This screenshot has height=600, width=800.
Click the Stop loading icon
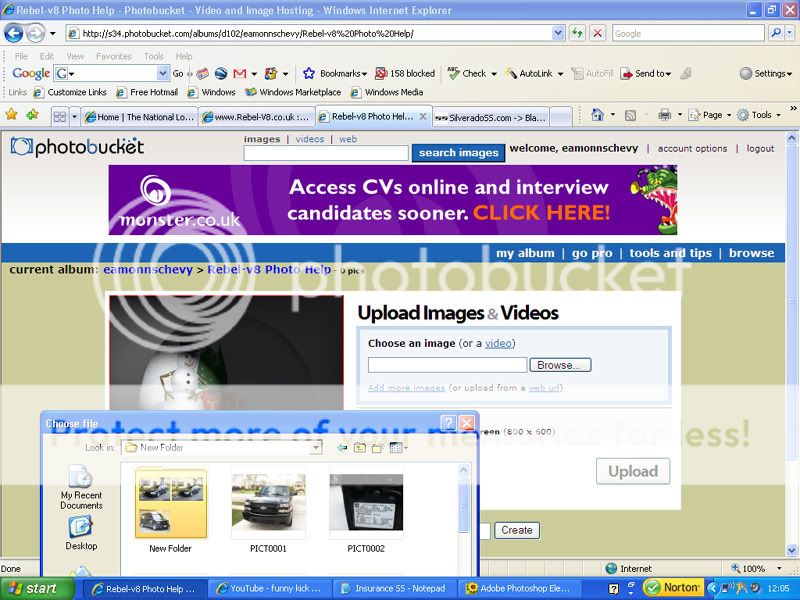pos(597,33)
